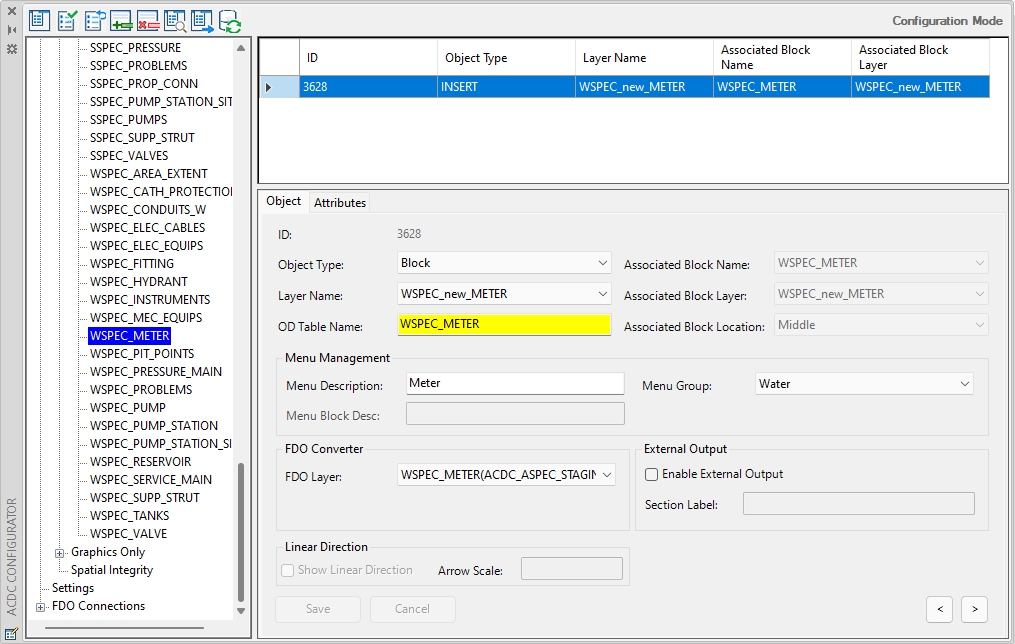The image size is (1015, 644).
Task: Select WSPEC_METER in the tree
Action: tap(129, 336)
